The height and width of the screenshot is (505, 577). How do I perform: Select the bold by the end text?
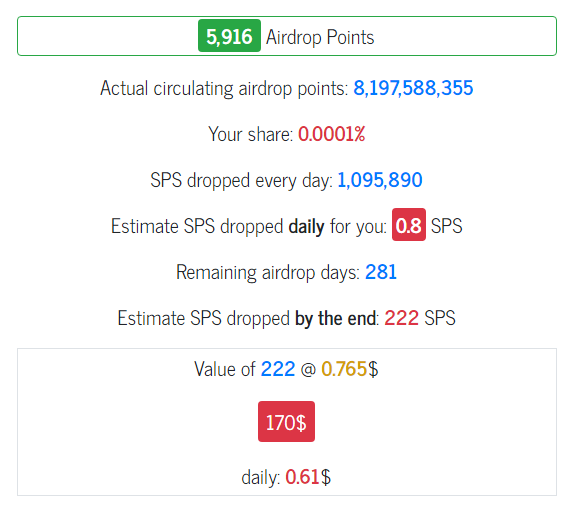tap(336, 318)
